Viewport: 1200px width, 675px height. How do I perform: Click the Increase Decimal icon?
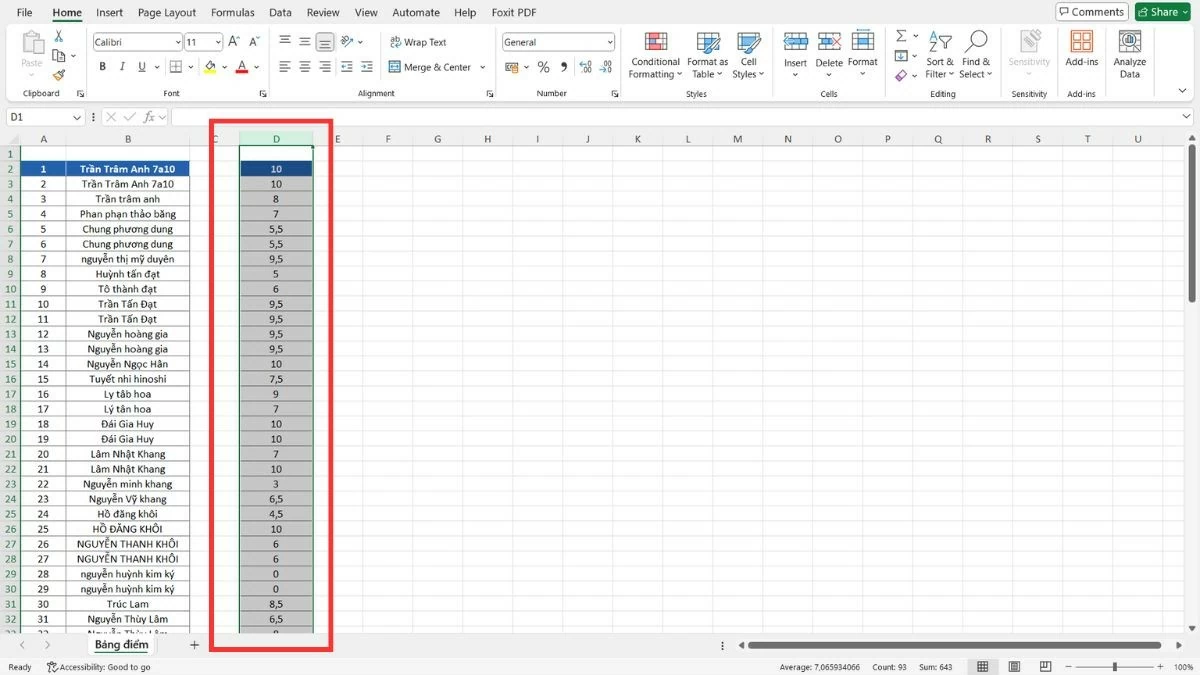[586, 67]
